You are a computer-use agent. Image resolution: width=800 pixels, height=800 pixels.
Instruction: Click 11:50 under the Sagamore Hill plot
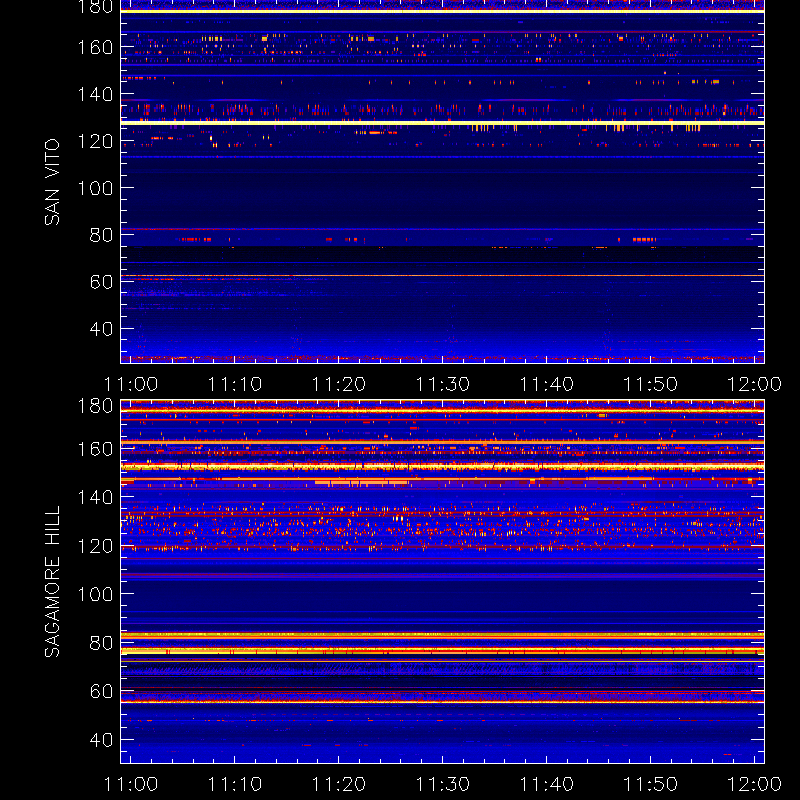tap(650, 784)
